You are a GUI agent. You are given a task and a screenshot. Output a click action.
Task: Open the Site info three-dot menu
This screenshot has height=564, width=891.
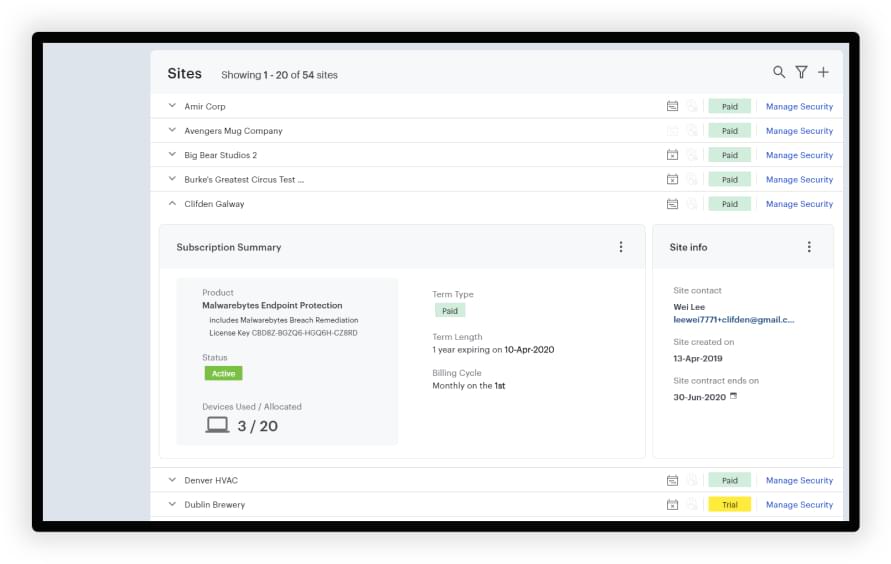tap(809, 247)
